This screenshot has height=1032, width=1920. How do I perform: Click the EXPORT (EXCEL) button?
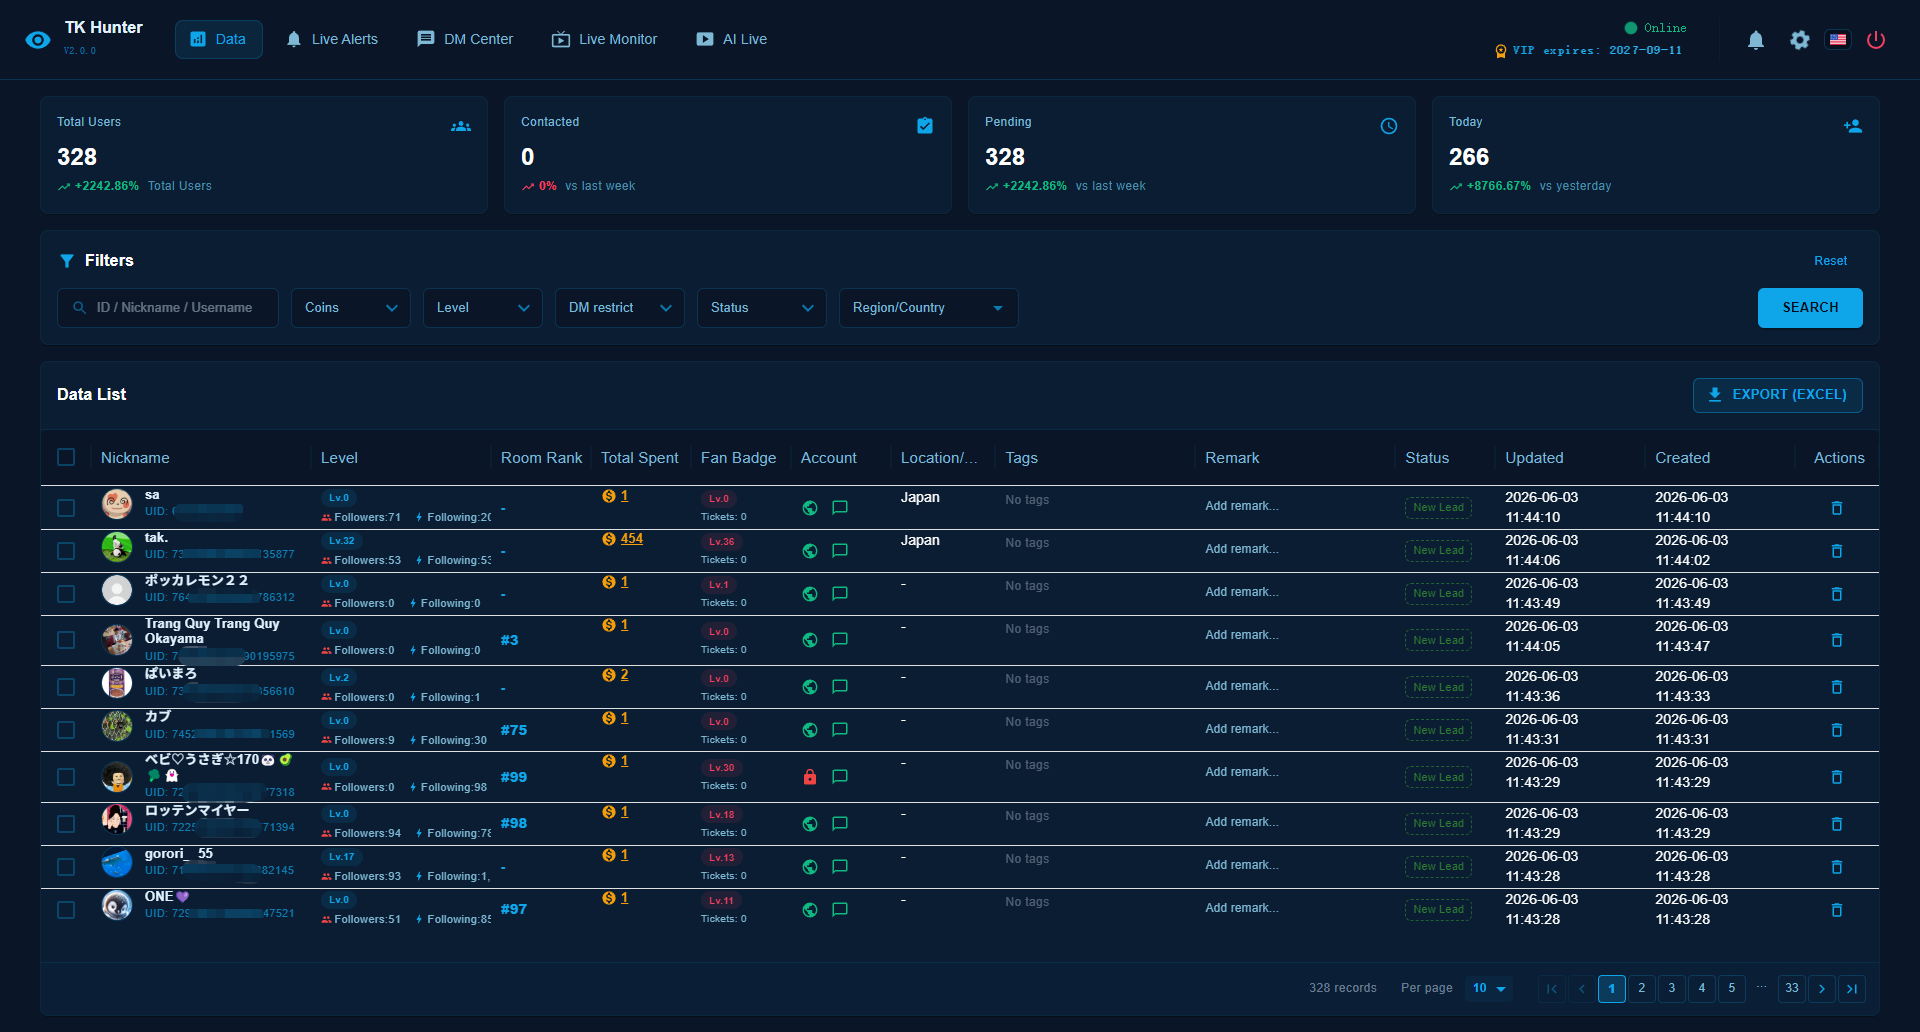point(1777,395)
